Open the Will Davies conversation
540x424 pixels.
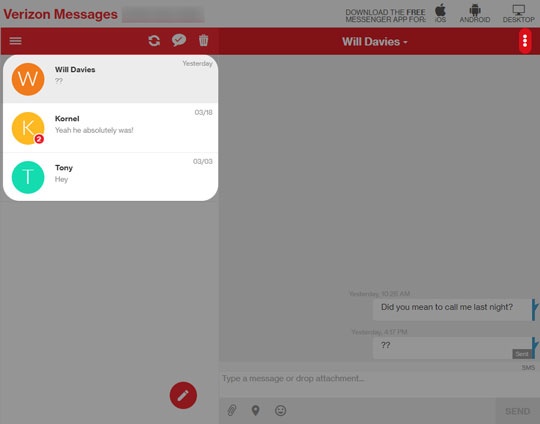click(110, 79)
